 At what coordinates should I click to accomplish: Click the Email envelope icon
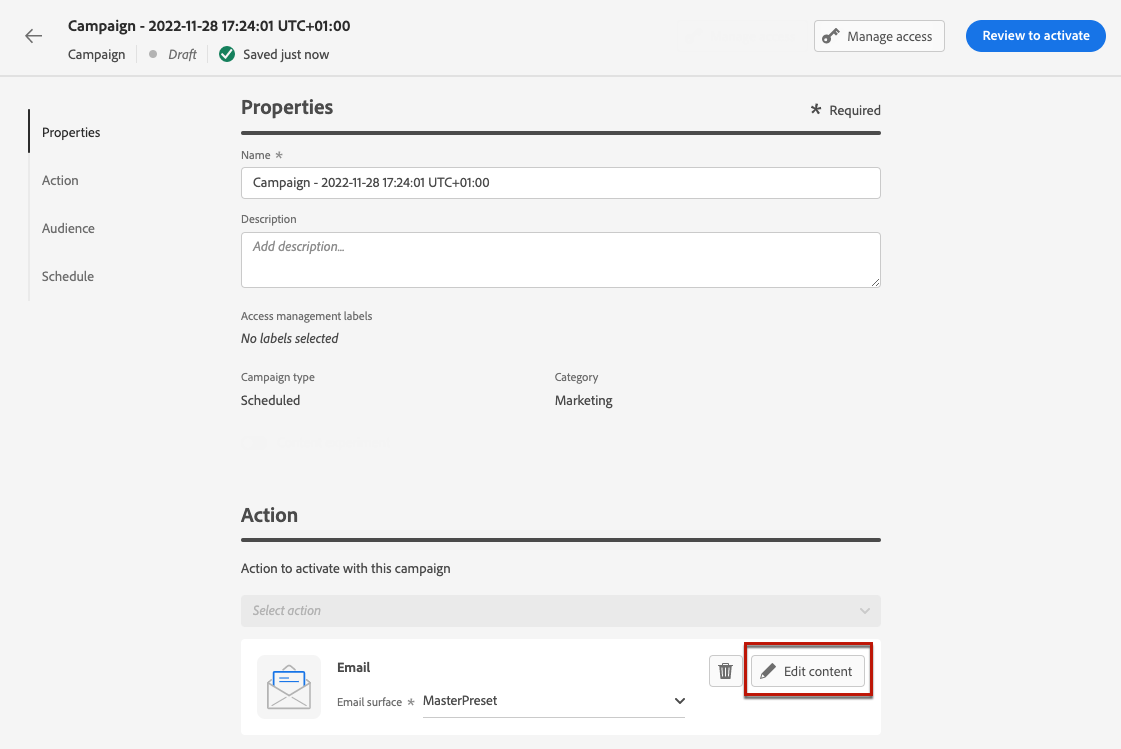289,687
